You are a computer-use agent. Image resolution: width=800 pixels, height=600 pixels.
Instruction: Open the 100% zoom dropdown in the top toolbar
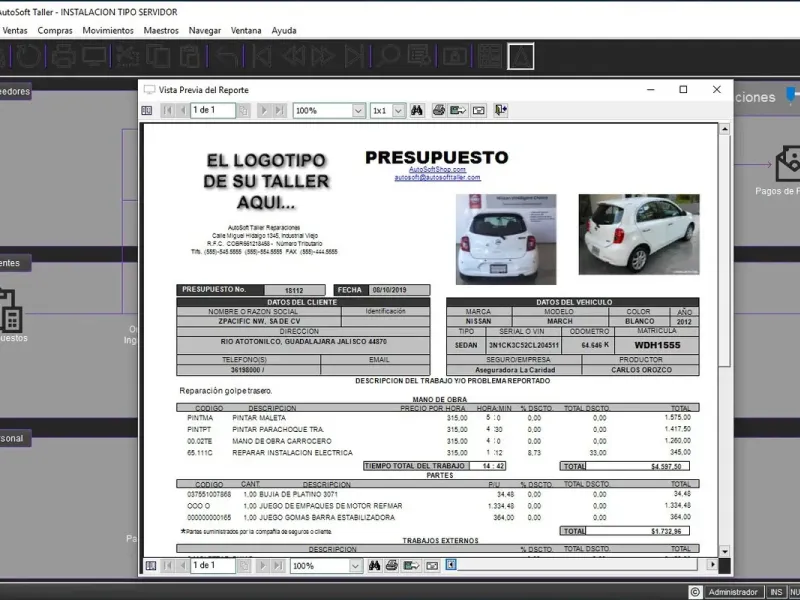click(x=358, y=111)
